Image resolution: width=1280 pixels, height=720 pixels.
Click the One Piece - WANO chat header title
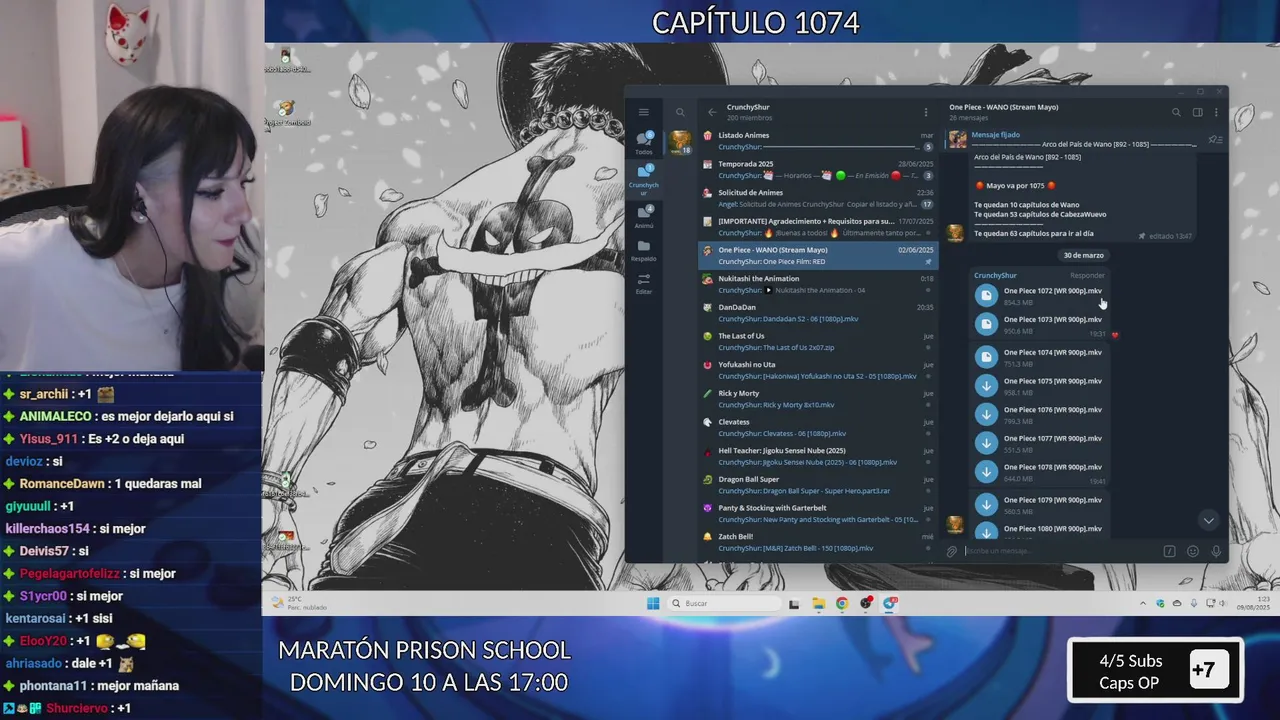[x=1003, y=107]
